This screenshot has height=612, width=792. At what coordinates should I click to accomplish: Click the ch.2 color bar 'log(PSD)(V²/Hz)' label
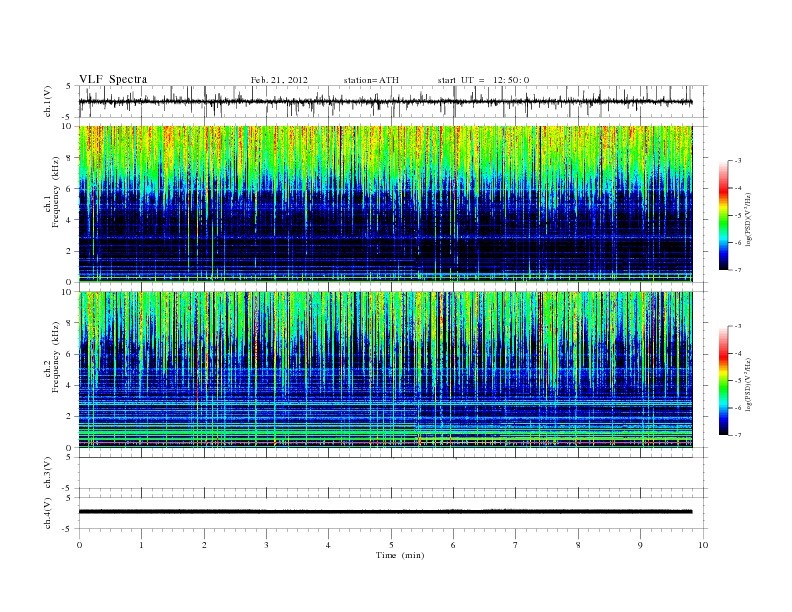click(x=747, y=384)
